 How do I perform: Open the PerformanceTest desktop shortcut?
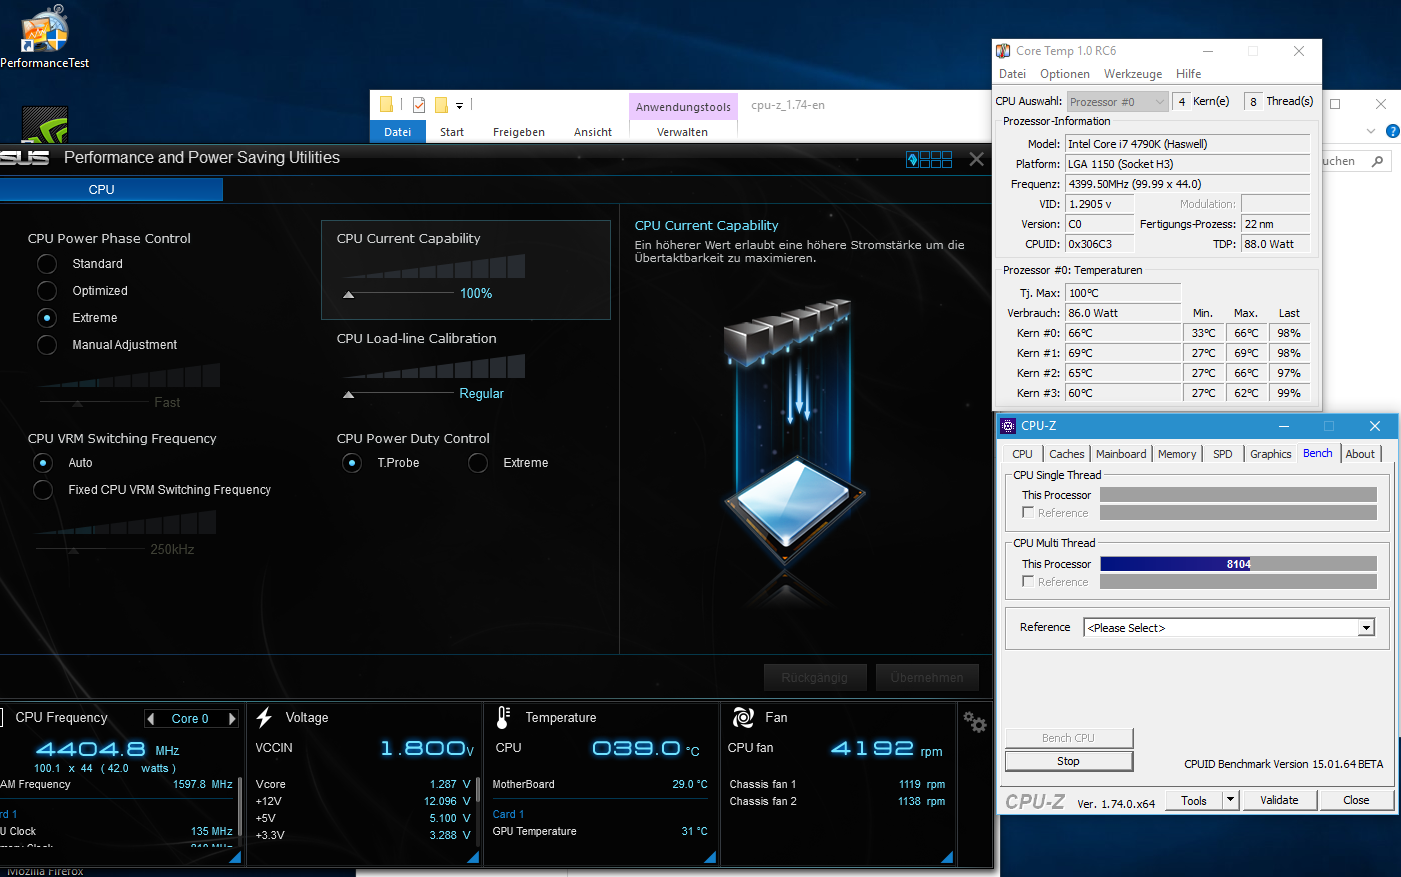pos(44,38)
